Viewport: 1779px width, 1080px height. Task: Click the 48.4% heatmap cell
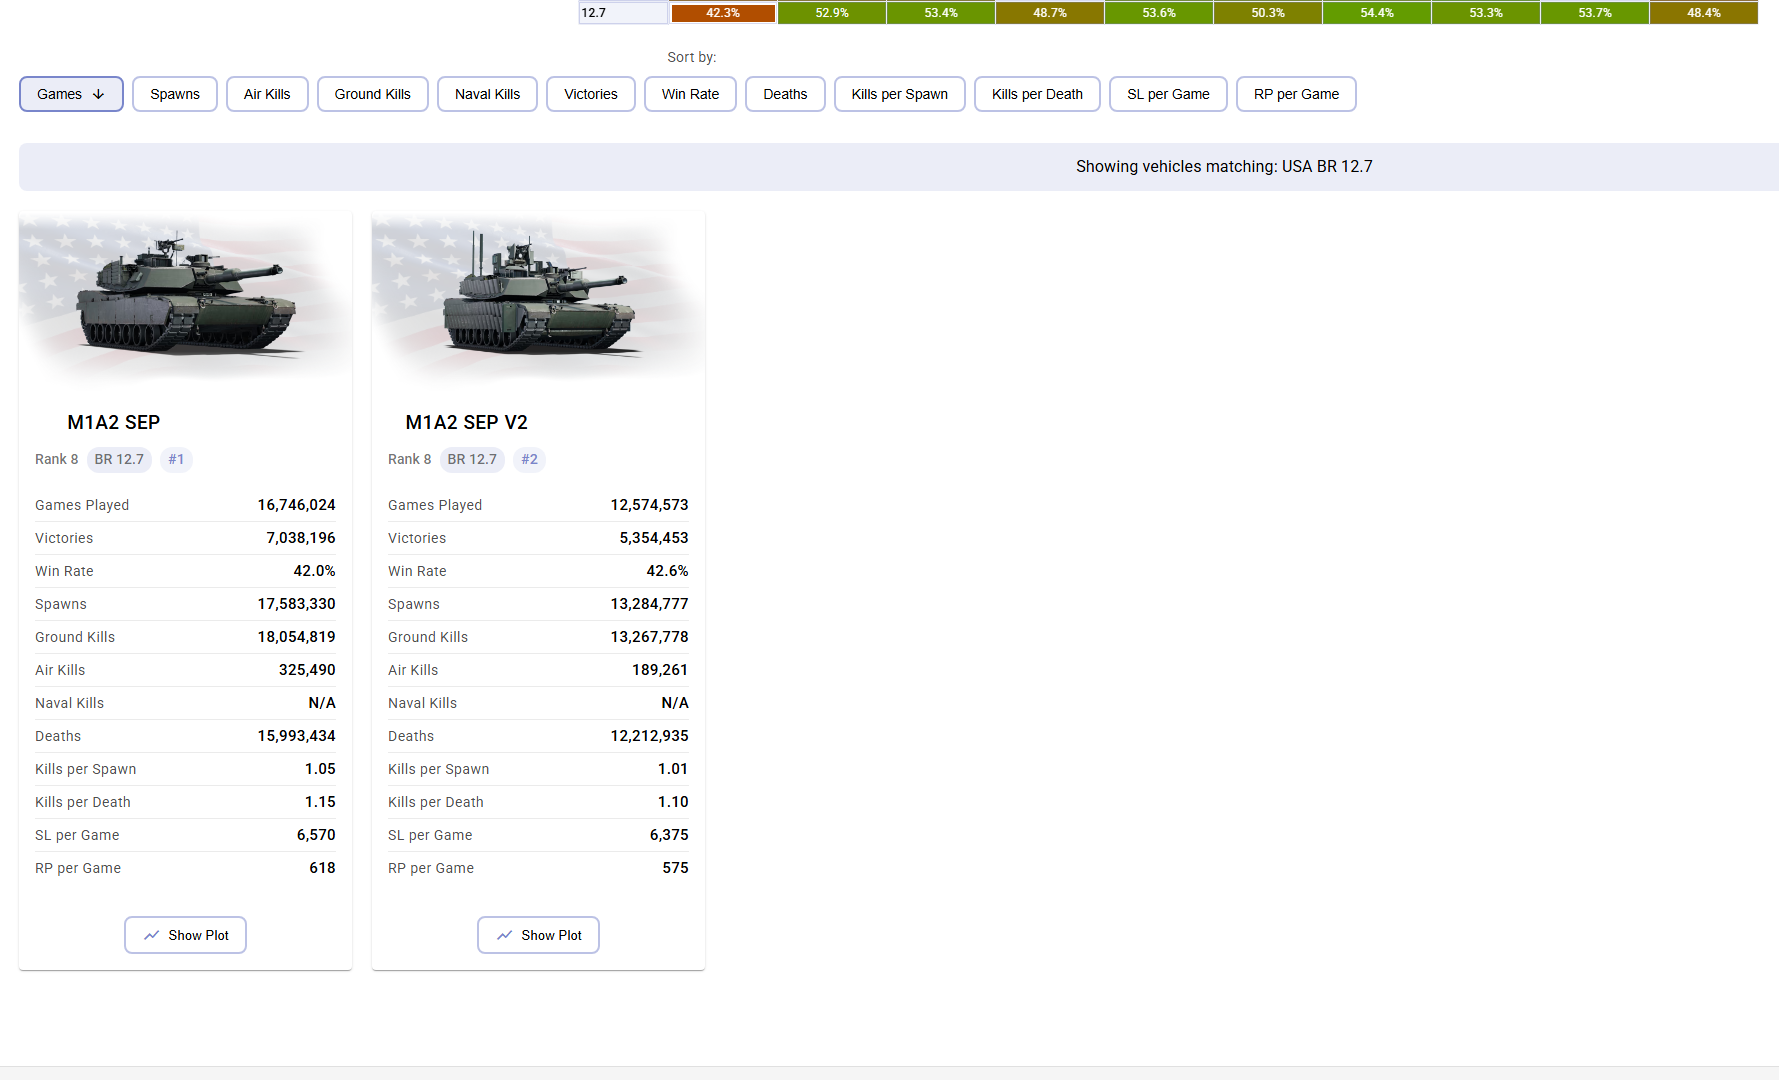(x=1704, y=13)
